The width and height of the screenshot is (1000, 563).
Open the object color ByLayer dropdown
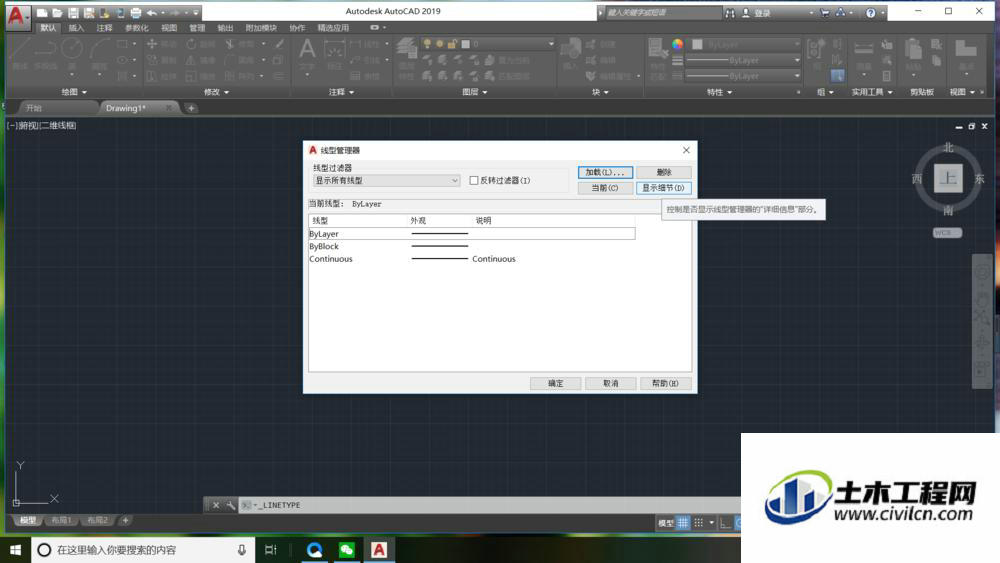coord(746,45)
